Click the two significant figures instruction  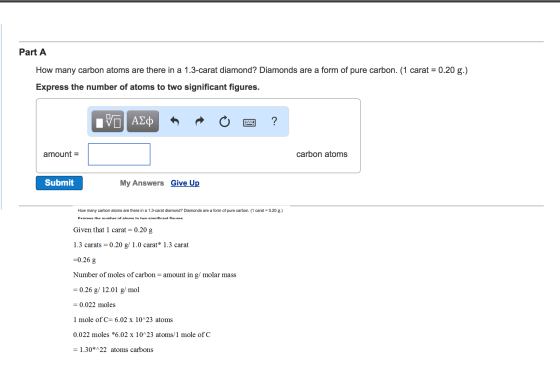point(148,87)
